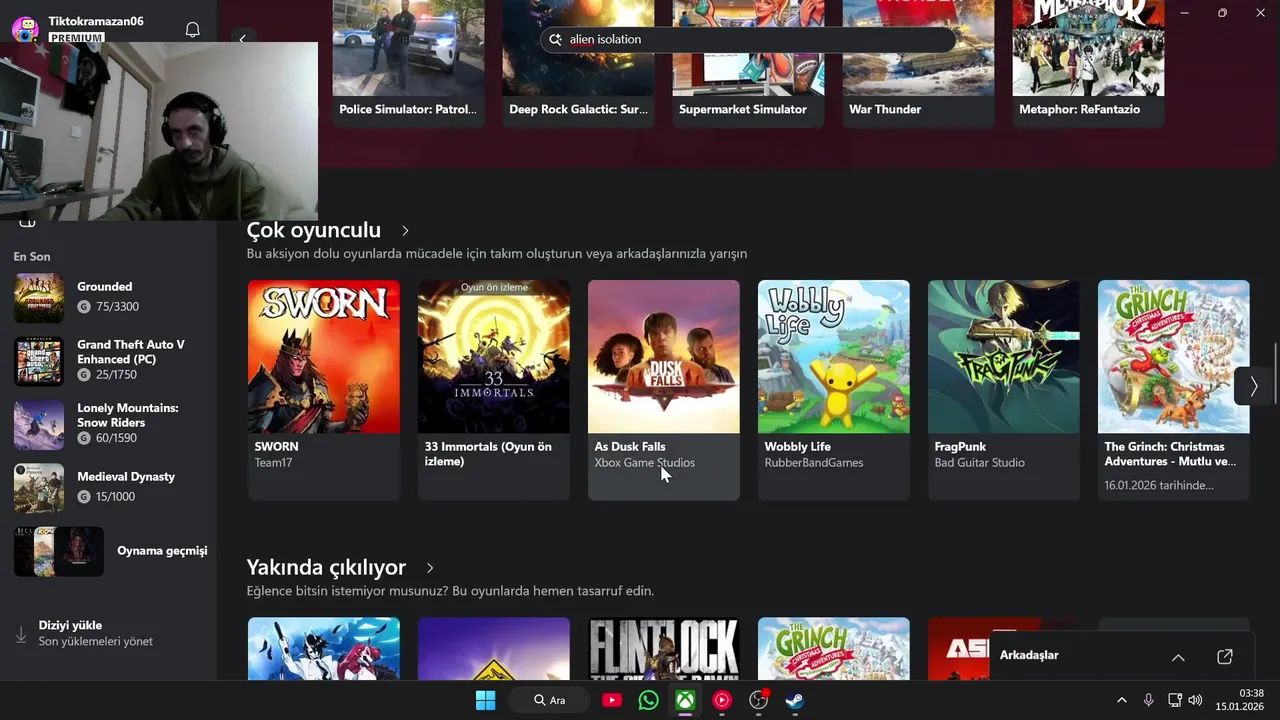The image size is (1280, 720).
Task: Click the Team17 publisher text
Action: (x=273, y=463)
